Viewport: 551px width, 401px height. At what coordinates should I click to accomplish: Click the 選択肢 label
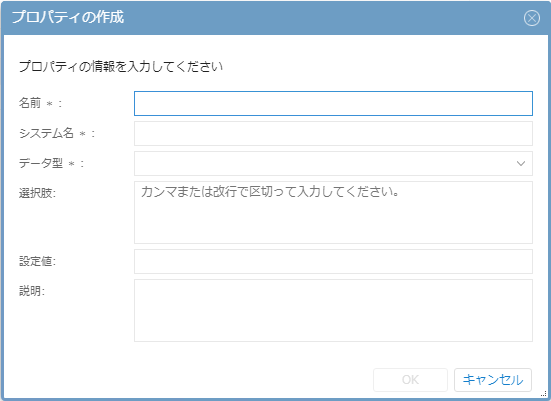(x=37, y=193)
